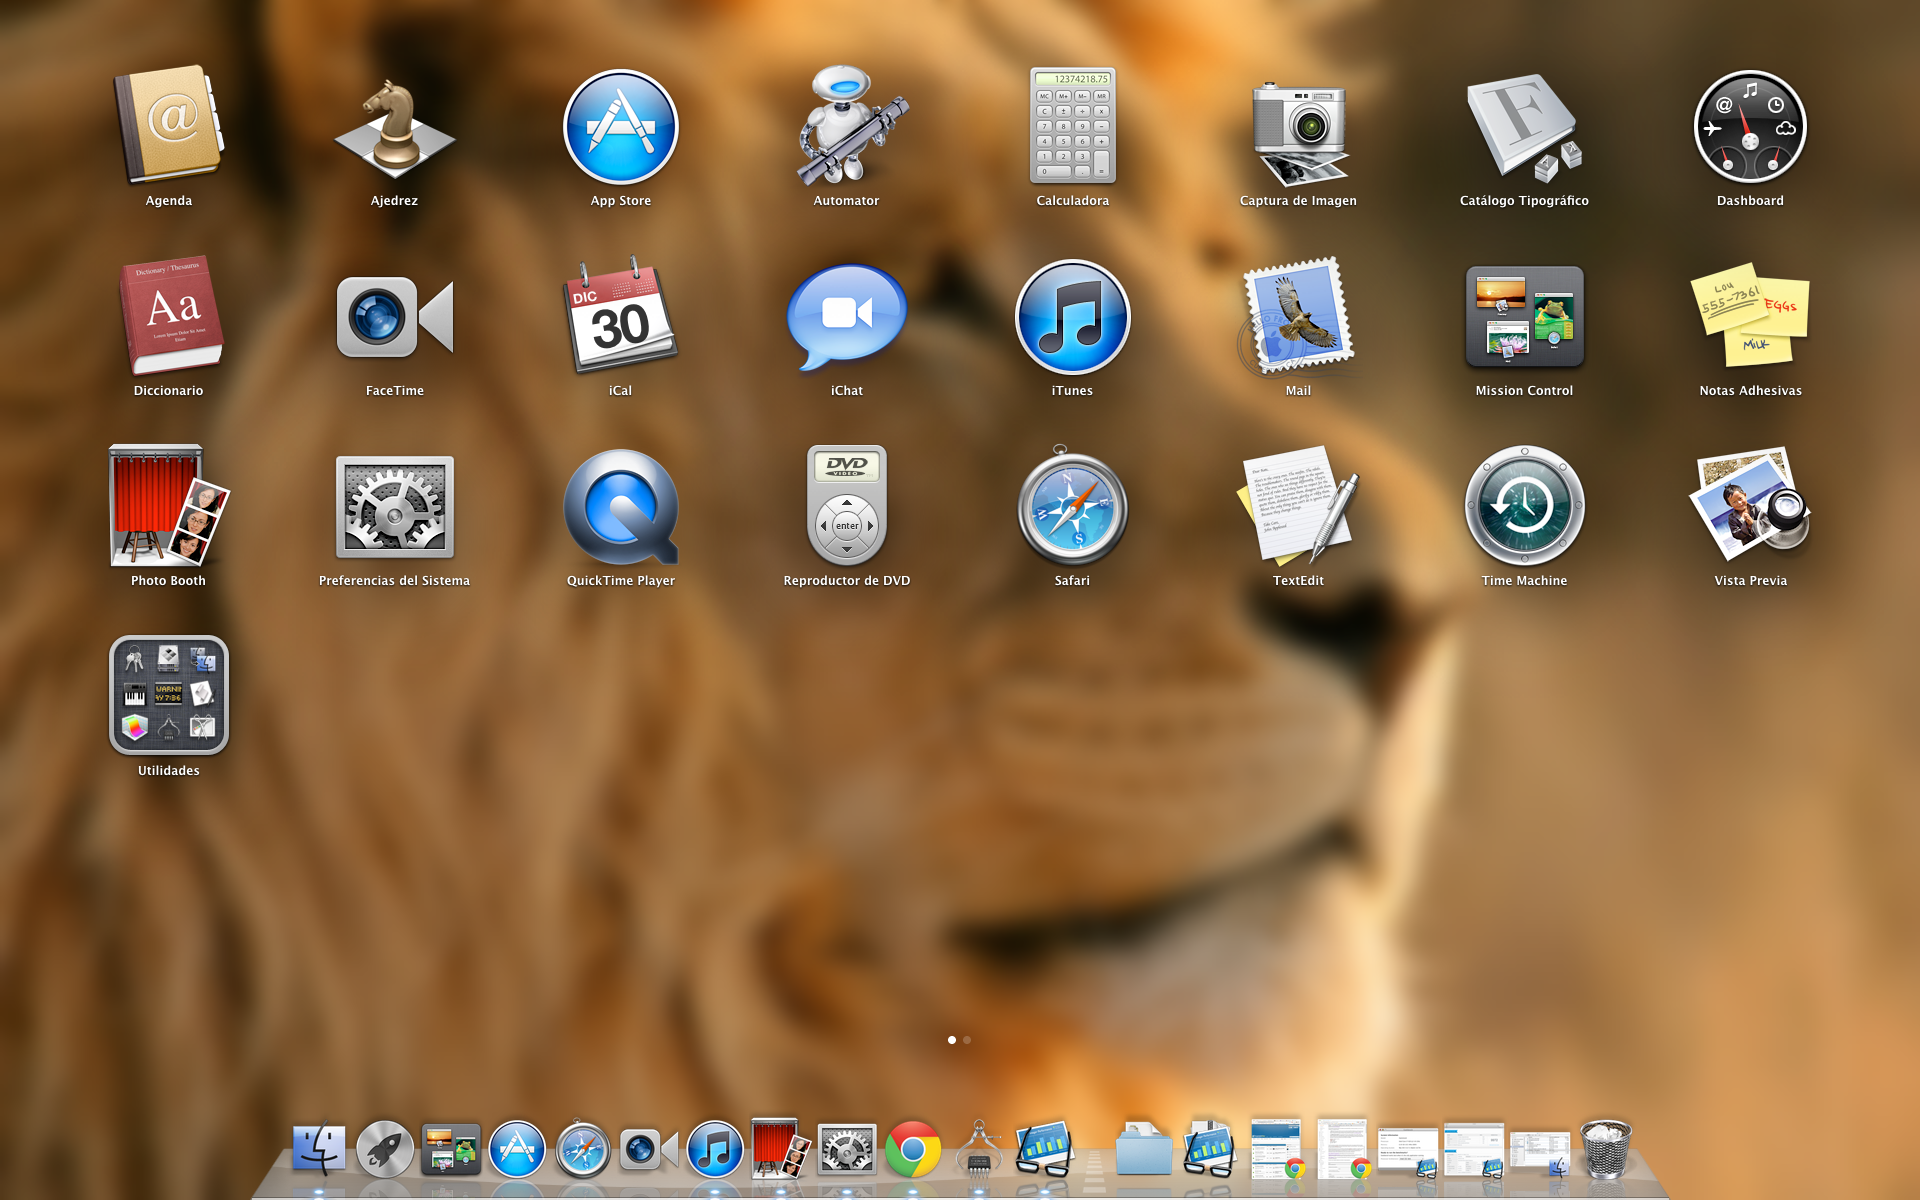The height and width of the screenshot is (1200, 1920).
Task: Open App Store from the Dock
Action: pyautogui.click(x=517, y=1149)
